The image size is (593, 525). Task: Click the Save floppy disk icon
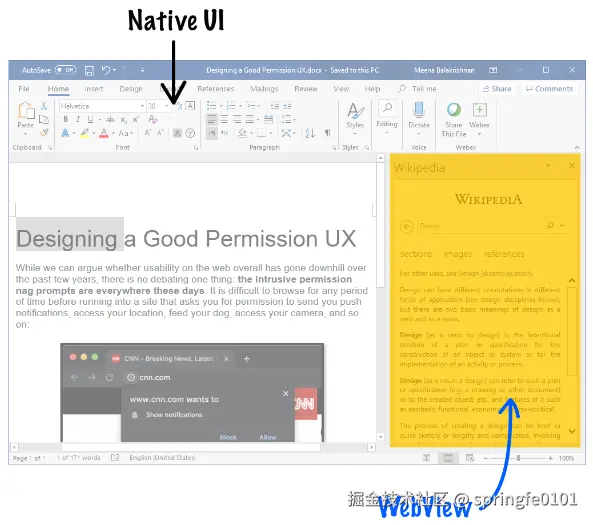tap(89, 70)
